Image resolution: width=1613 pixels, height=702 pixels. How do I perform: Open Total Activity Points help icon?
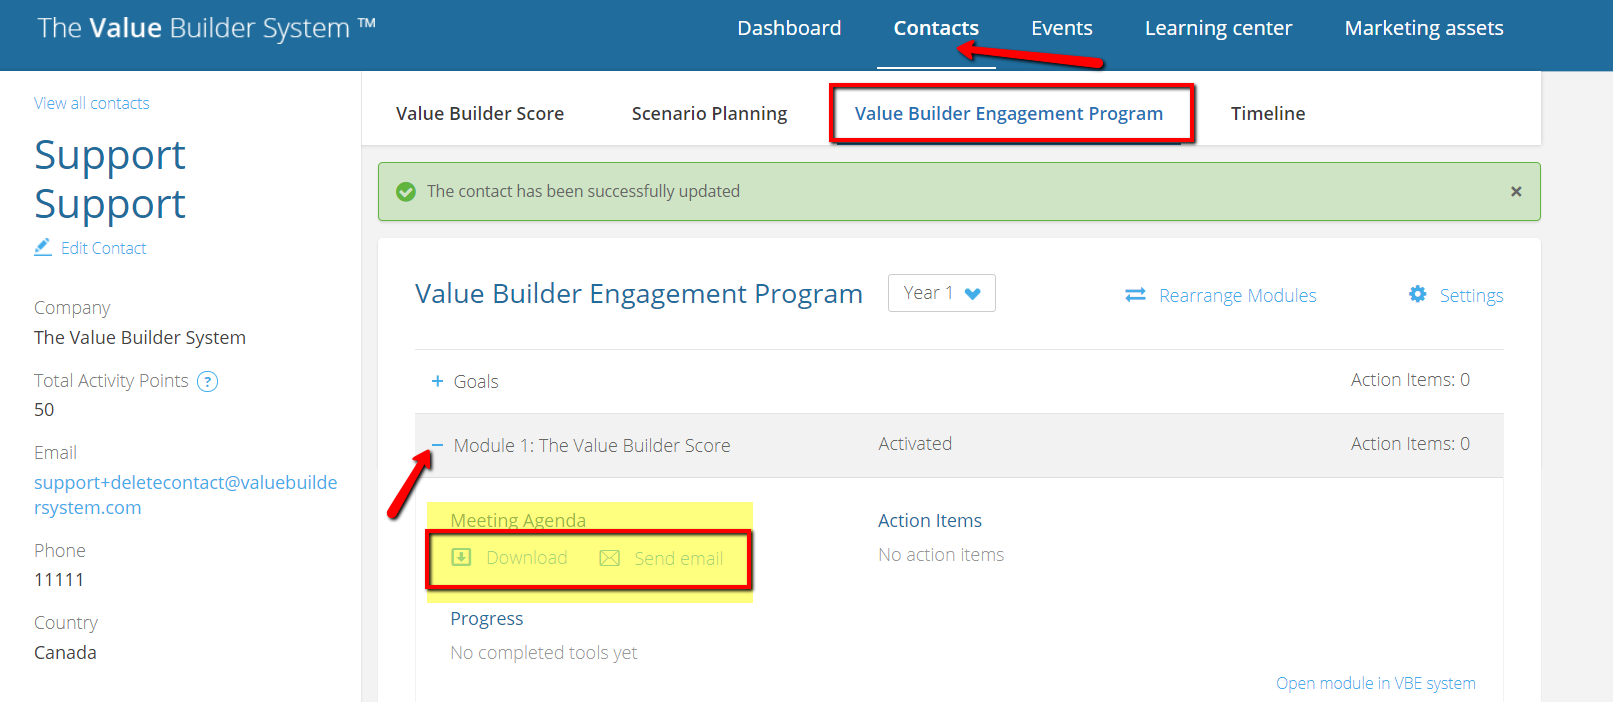(x=207, y=381)
